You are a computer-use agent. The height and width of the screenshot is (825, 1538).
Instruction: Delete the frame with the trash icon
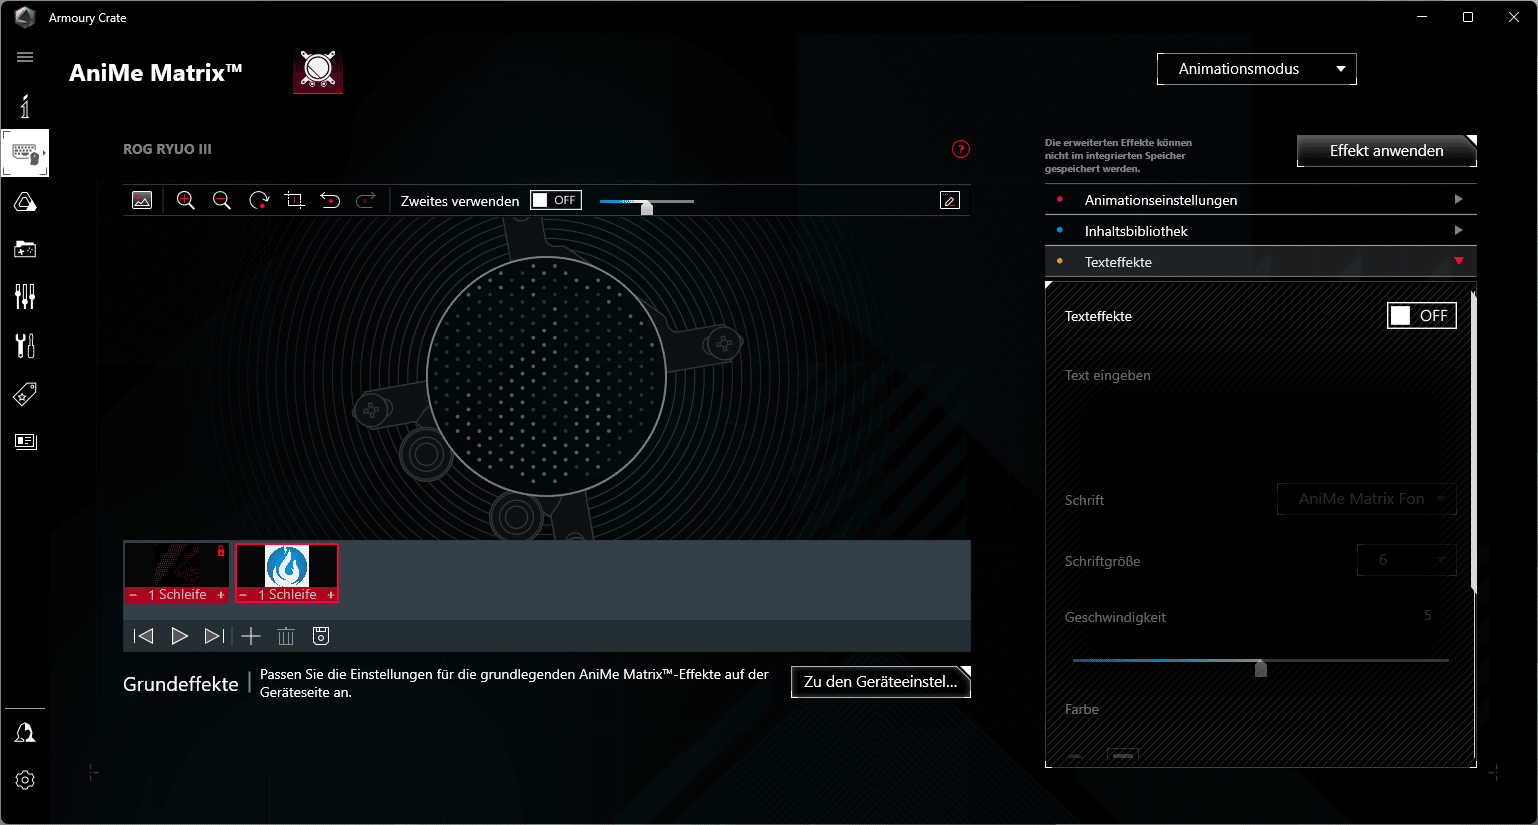(x=286, y=636)
